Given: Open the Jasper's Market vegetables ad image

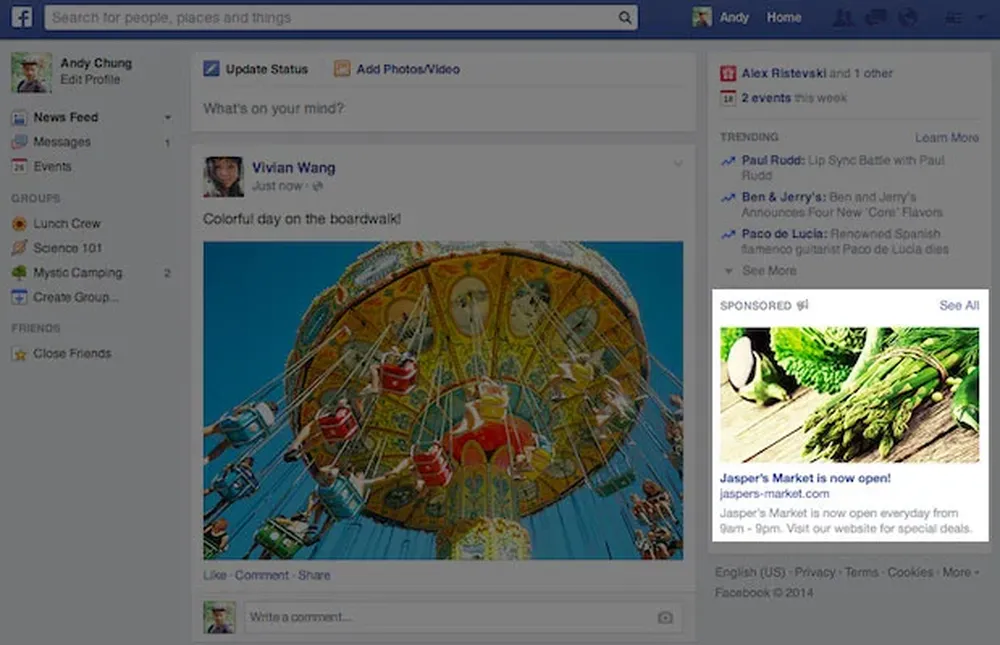Looking at the screenshot, I should point(849,395).
